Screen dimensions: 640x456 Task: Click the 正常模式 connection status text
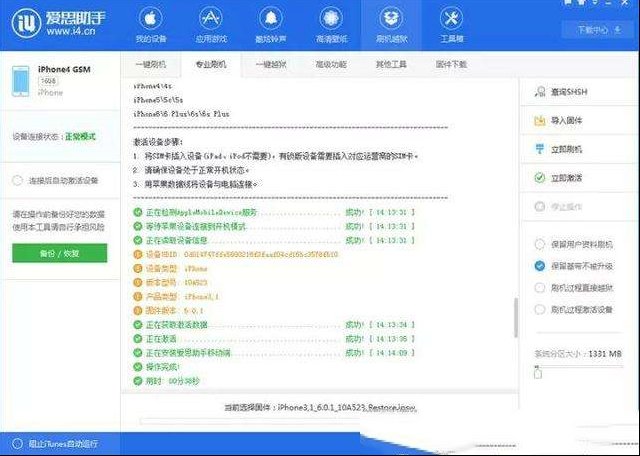[80, 137]
